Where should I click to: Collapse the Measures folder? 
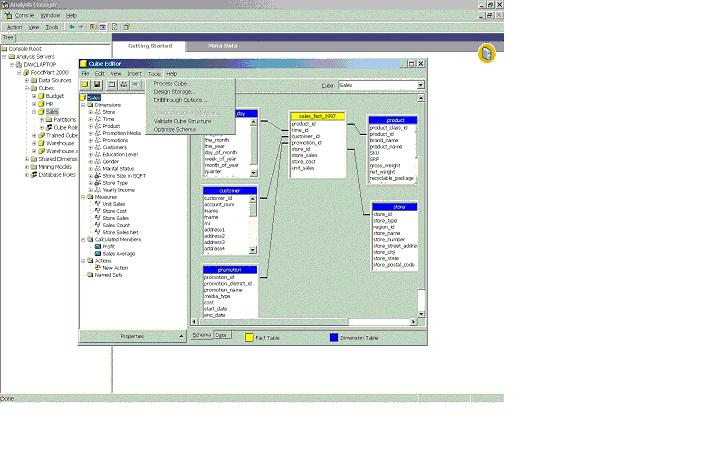[x=84, y=197]
